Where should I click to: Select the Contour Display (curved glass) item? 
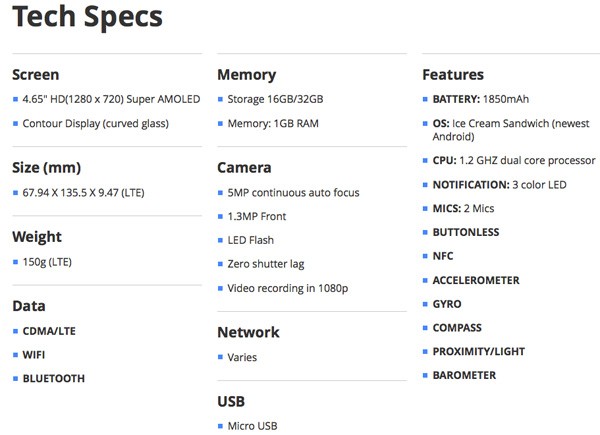(96, 123)
